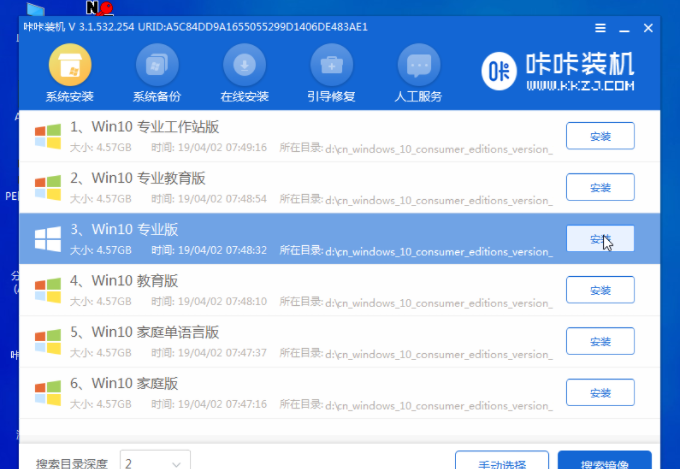Open the hamburger menu in title bar
Screen dimensions: 681x469
pos(598,29)
